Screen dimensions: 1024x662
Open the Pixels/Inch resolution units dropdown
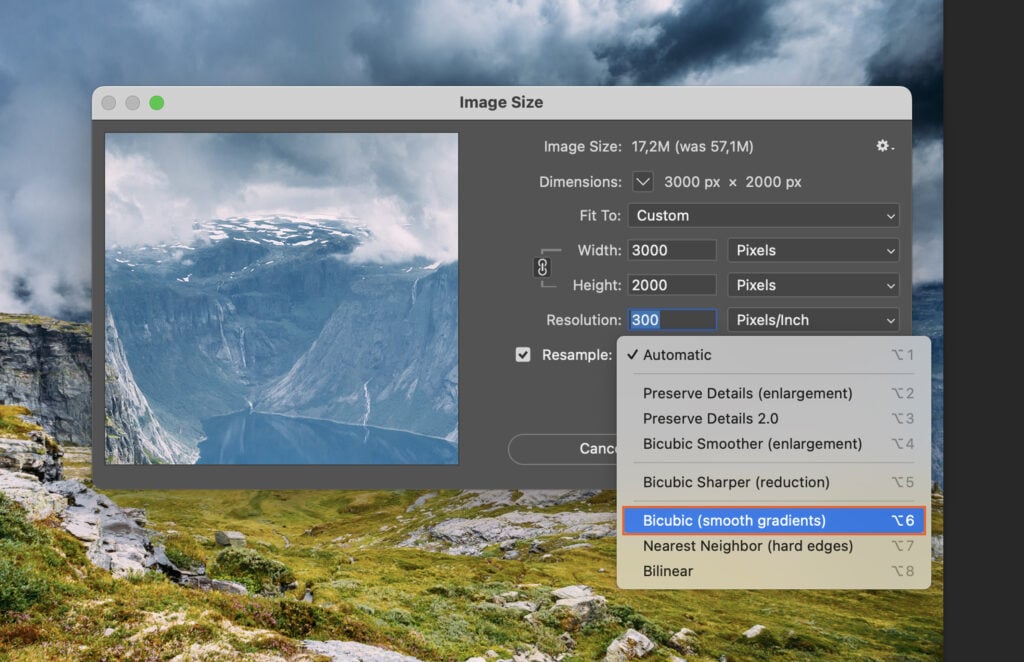(x=813, y=320)
